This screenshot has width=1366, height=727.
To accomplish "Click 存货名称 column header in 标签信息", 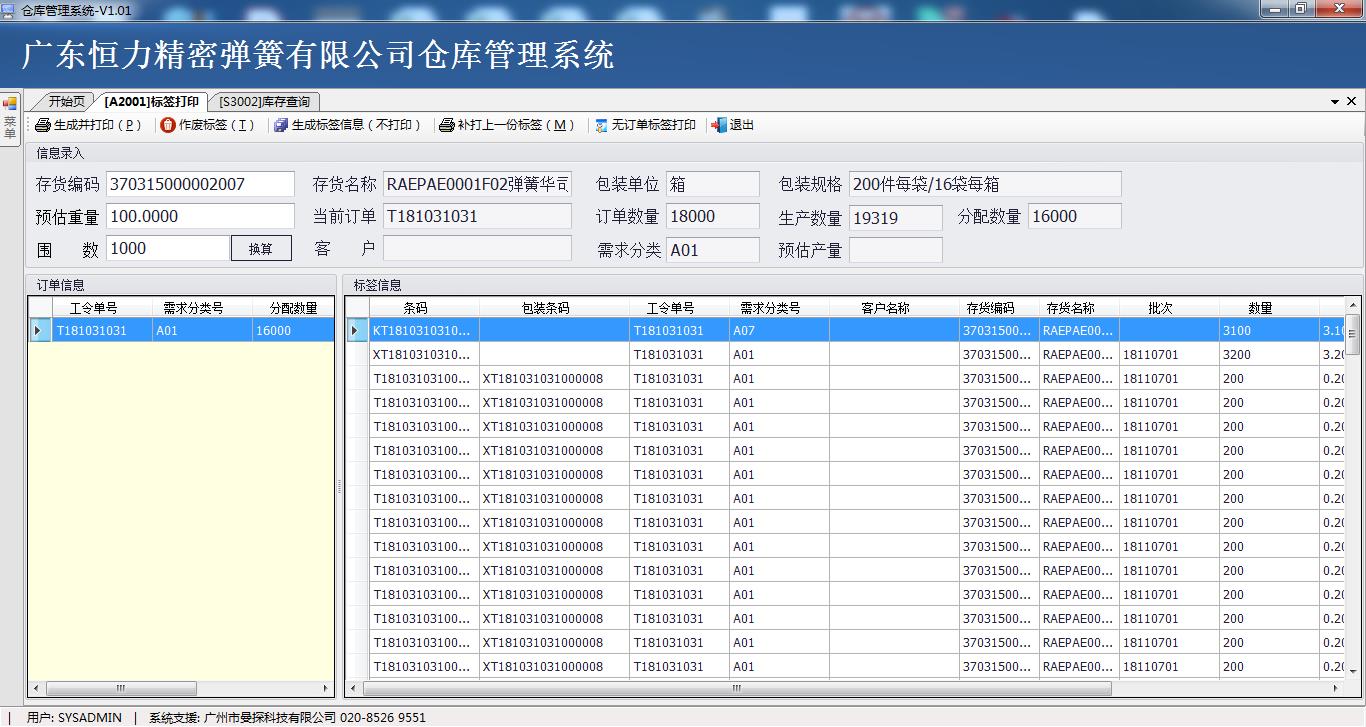I will coord(1079,308).
